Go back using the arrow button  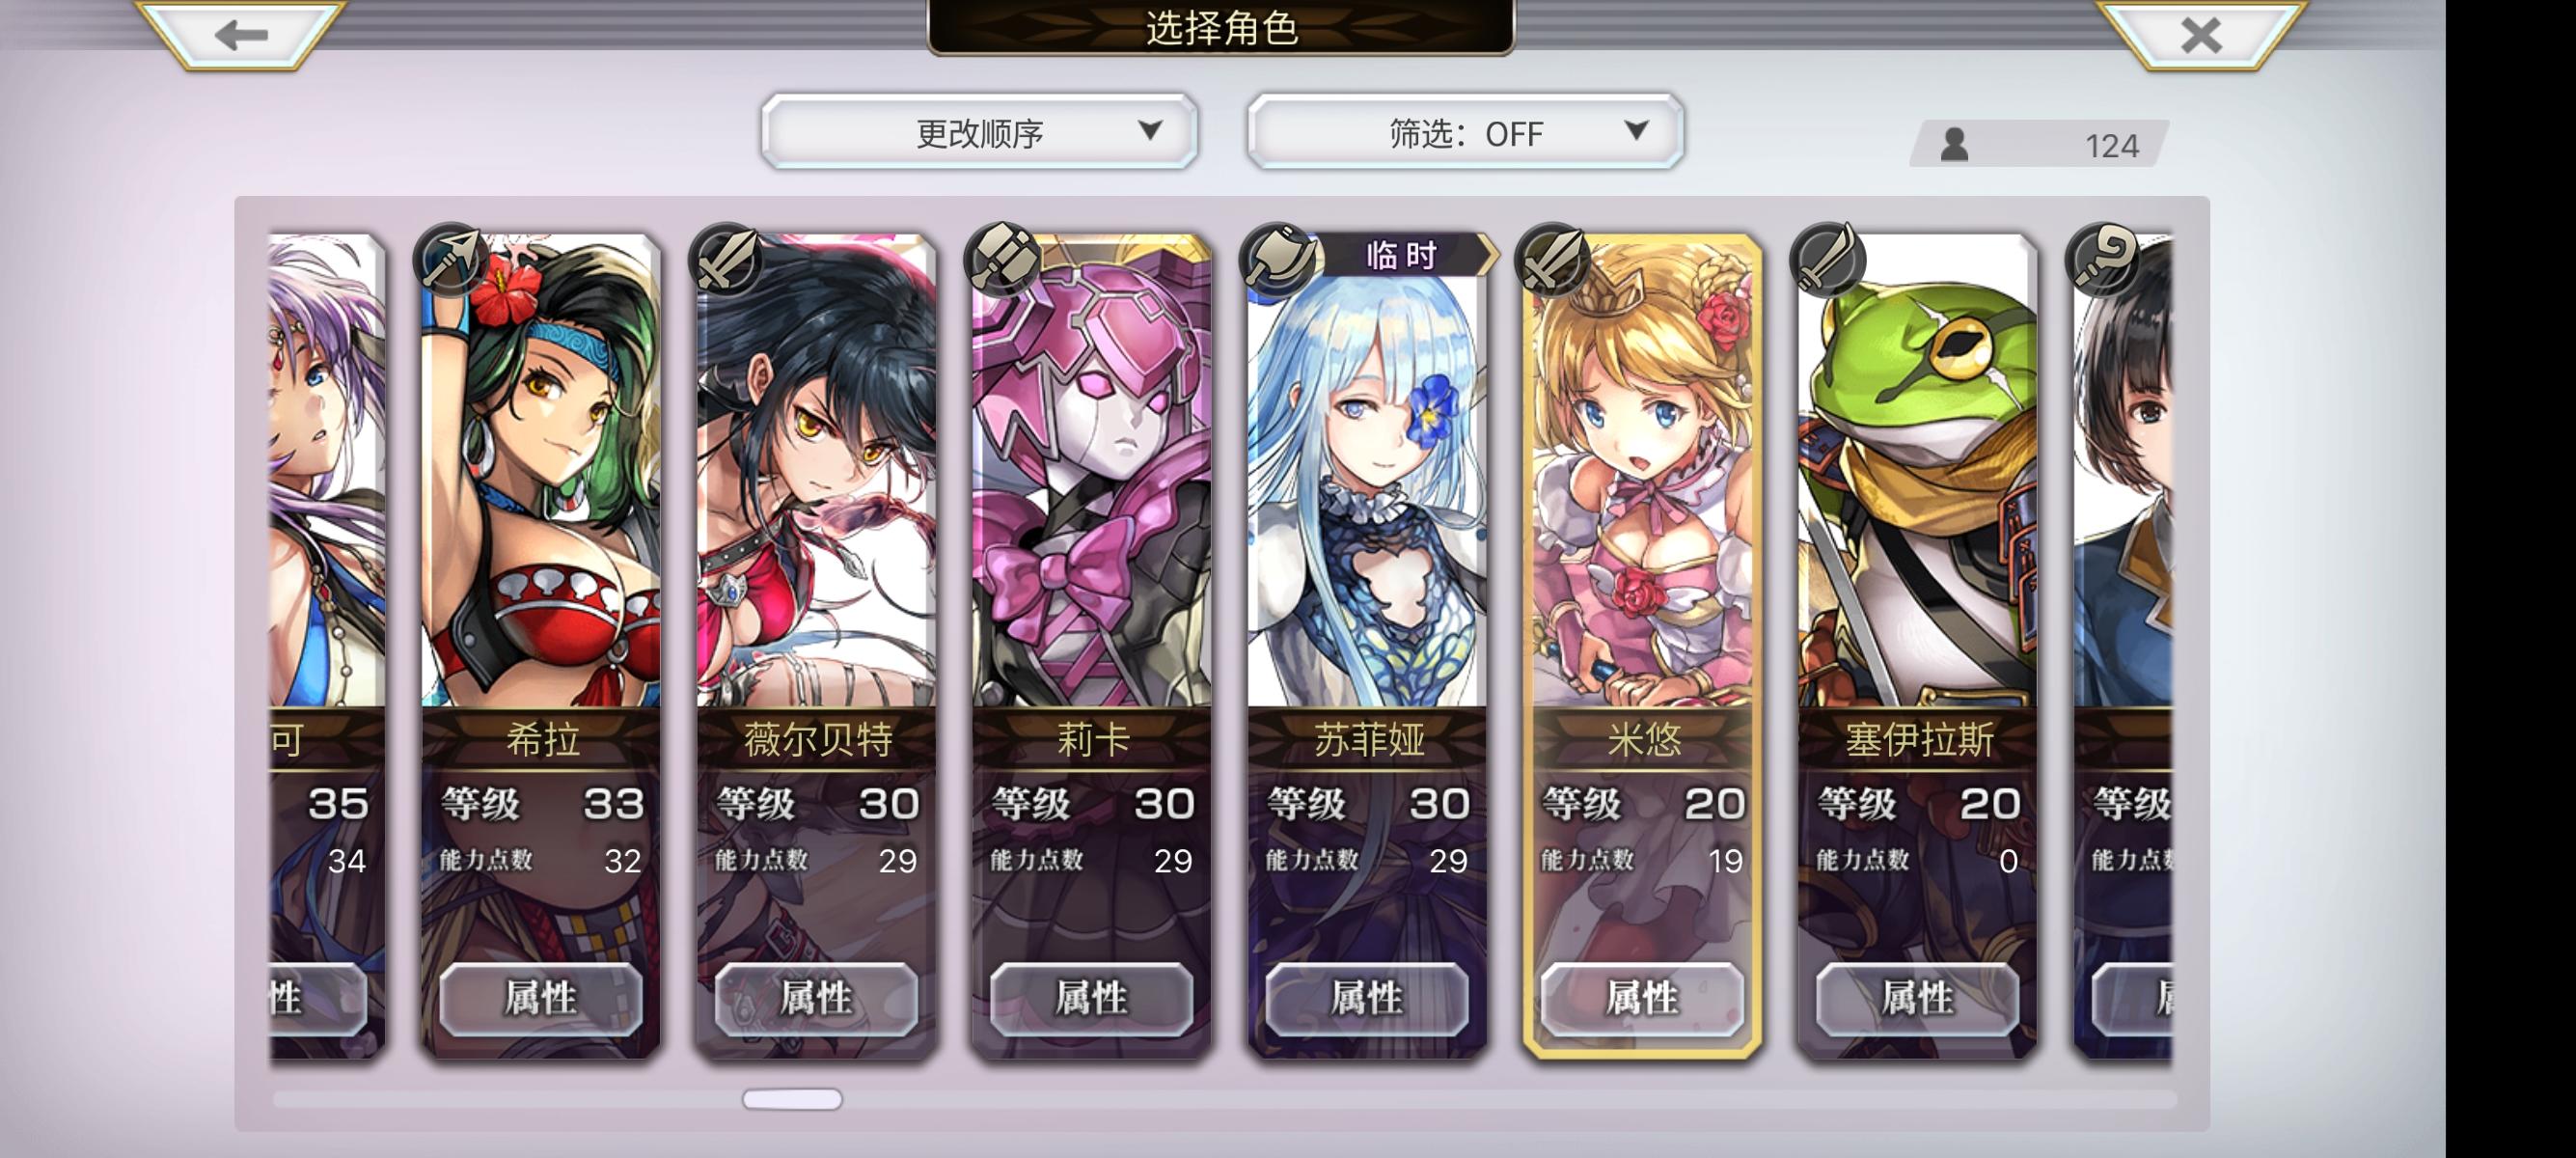coord(240,35)
